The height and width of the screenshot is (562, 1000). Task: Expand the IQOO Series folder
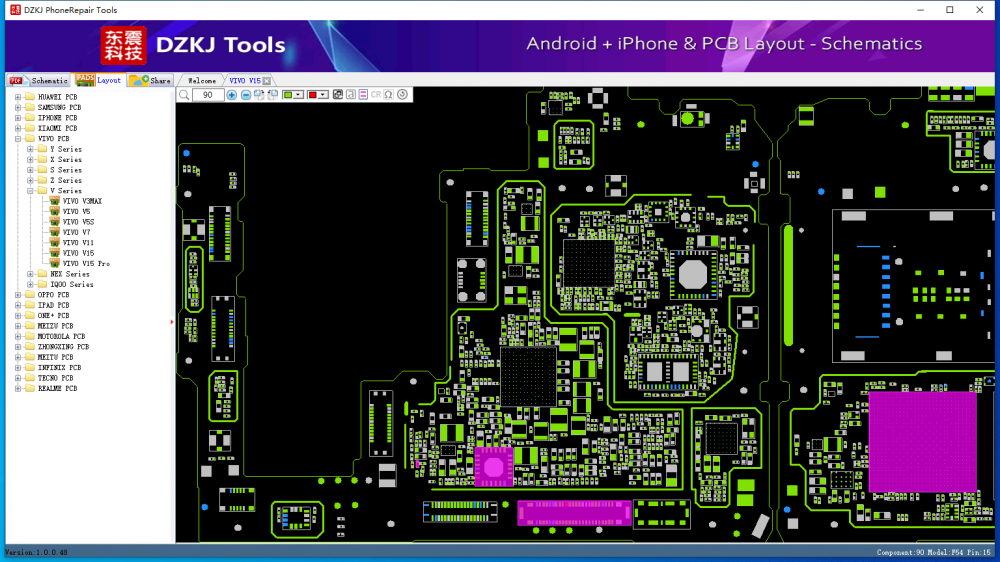(30, 285)
